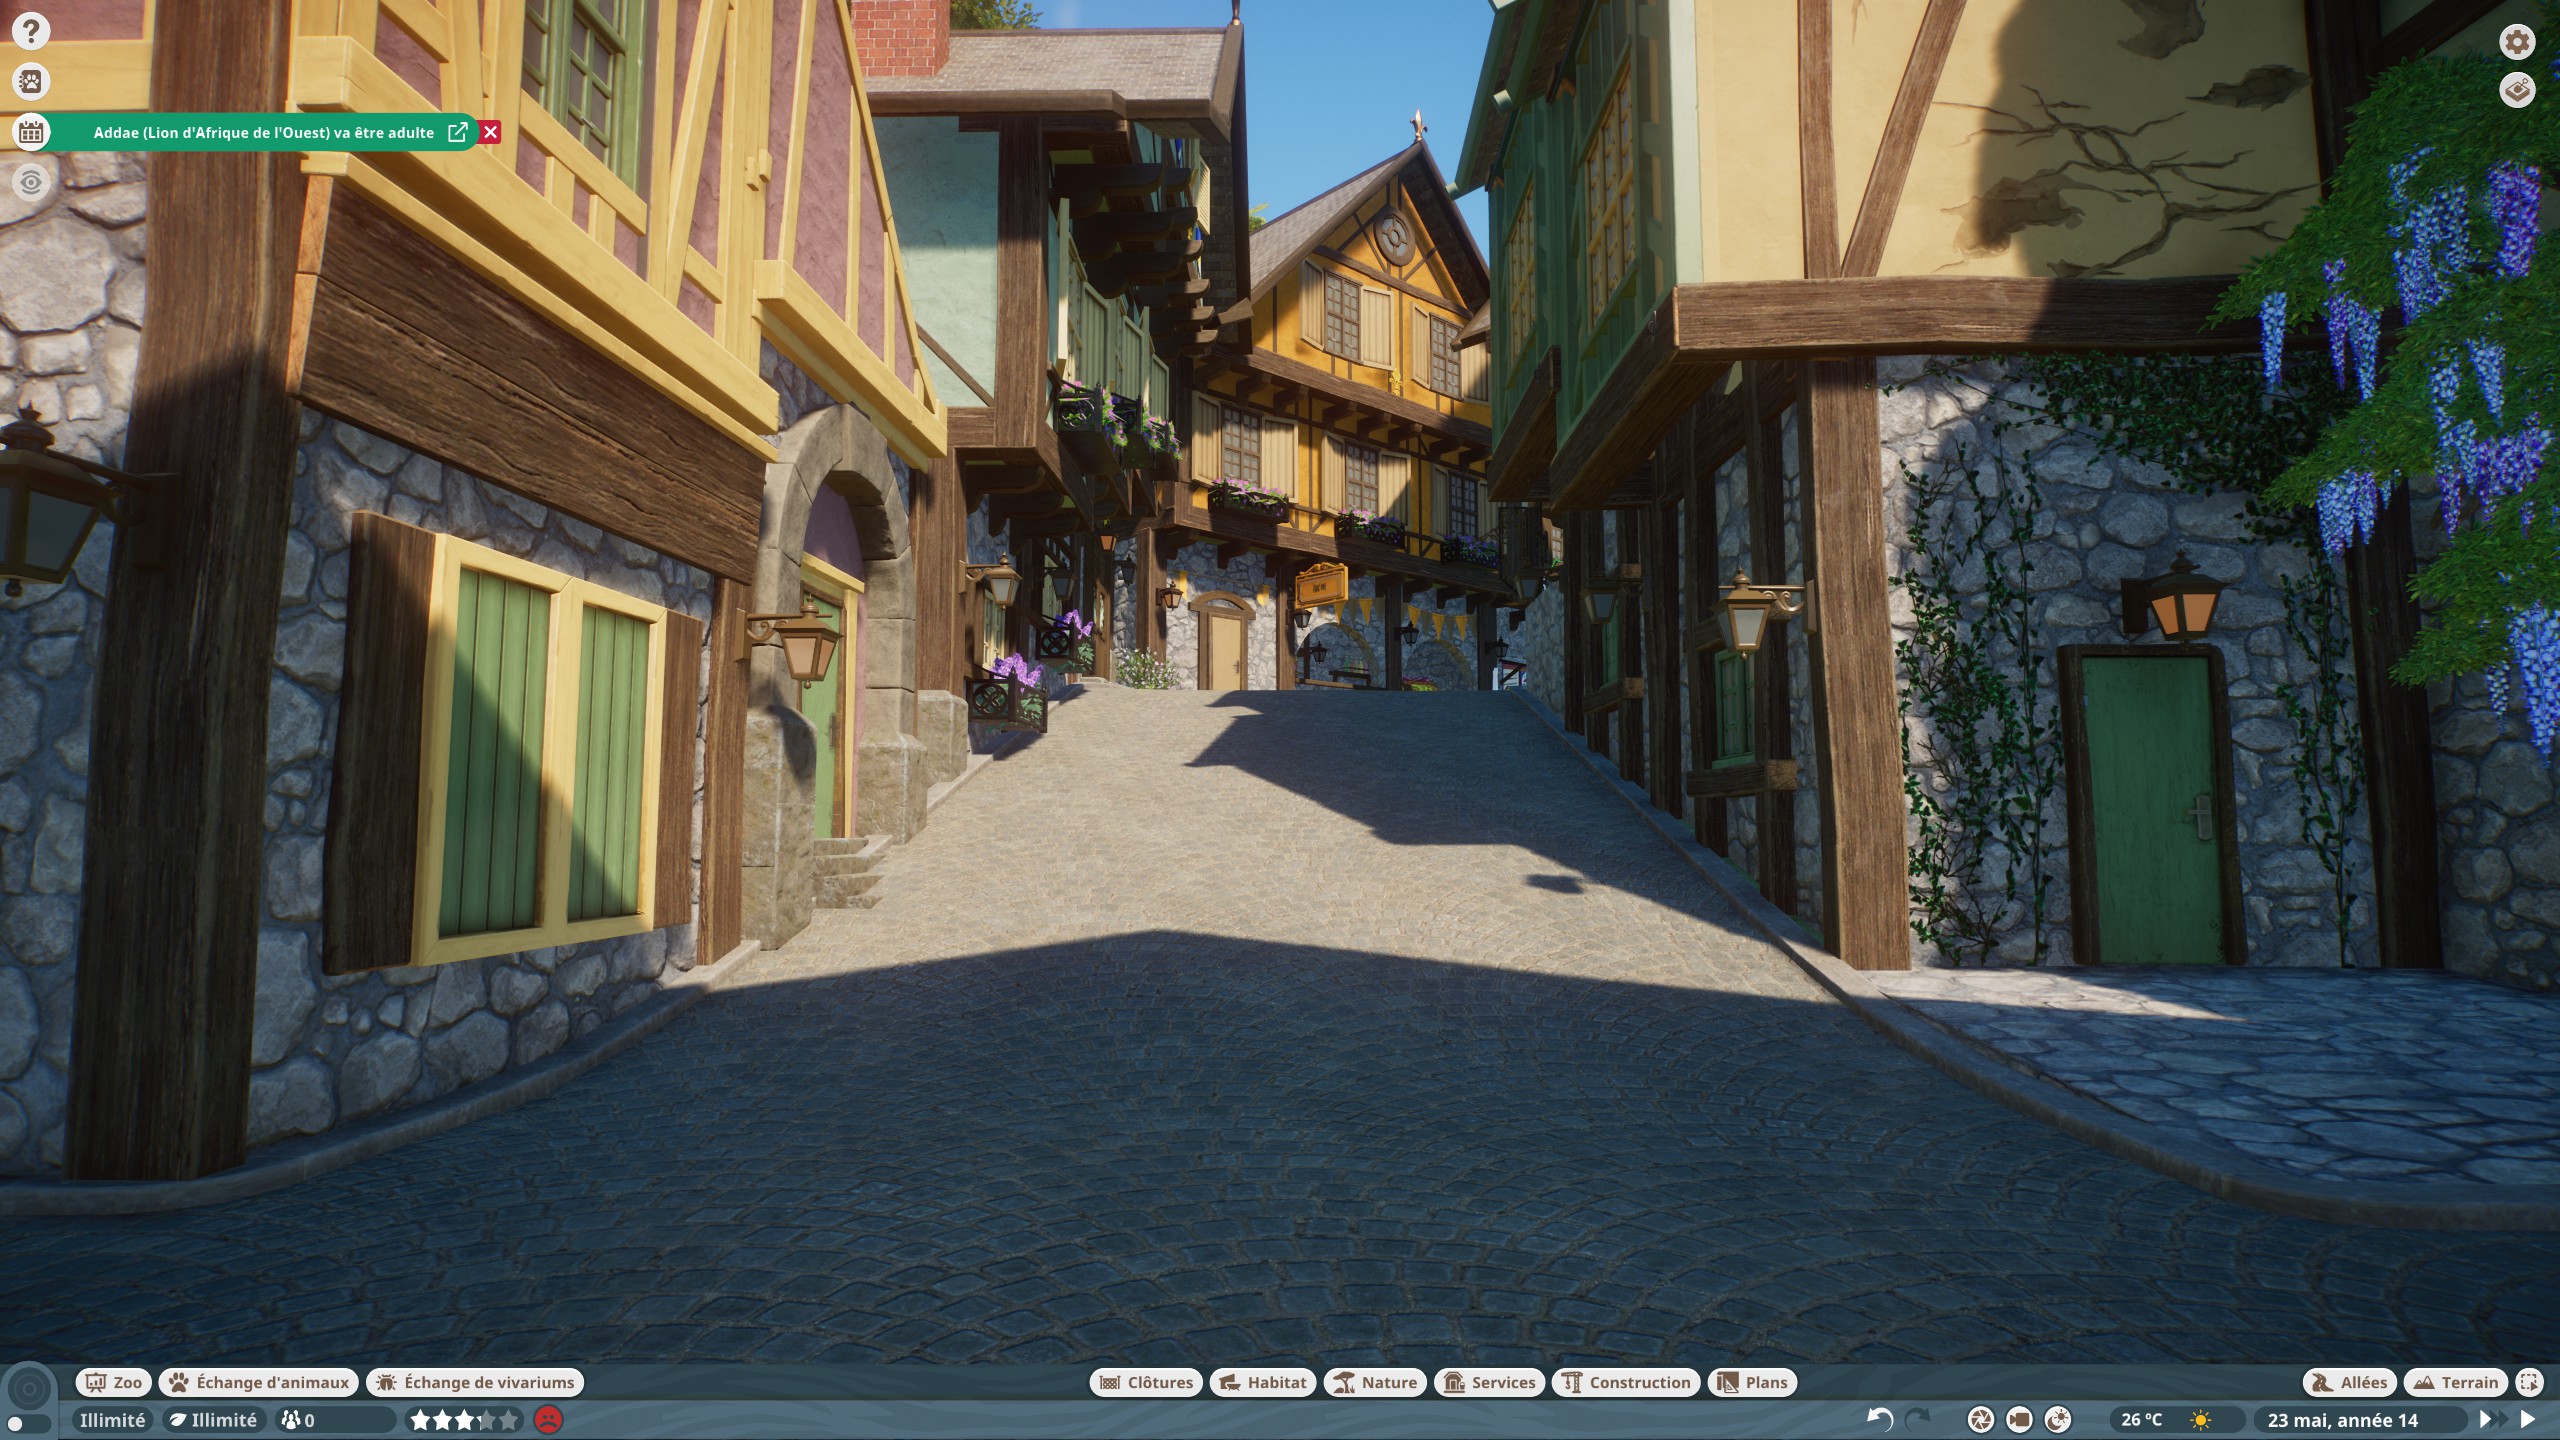2560x1440 pixels.
Task: Open the Plans menu
Action: (x=1752, y=1382)
